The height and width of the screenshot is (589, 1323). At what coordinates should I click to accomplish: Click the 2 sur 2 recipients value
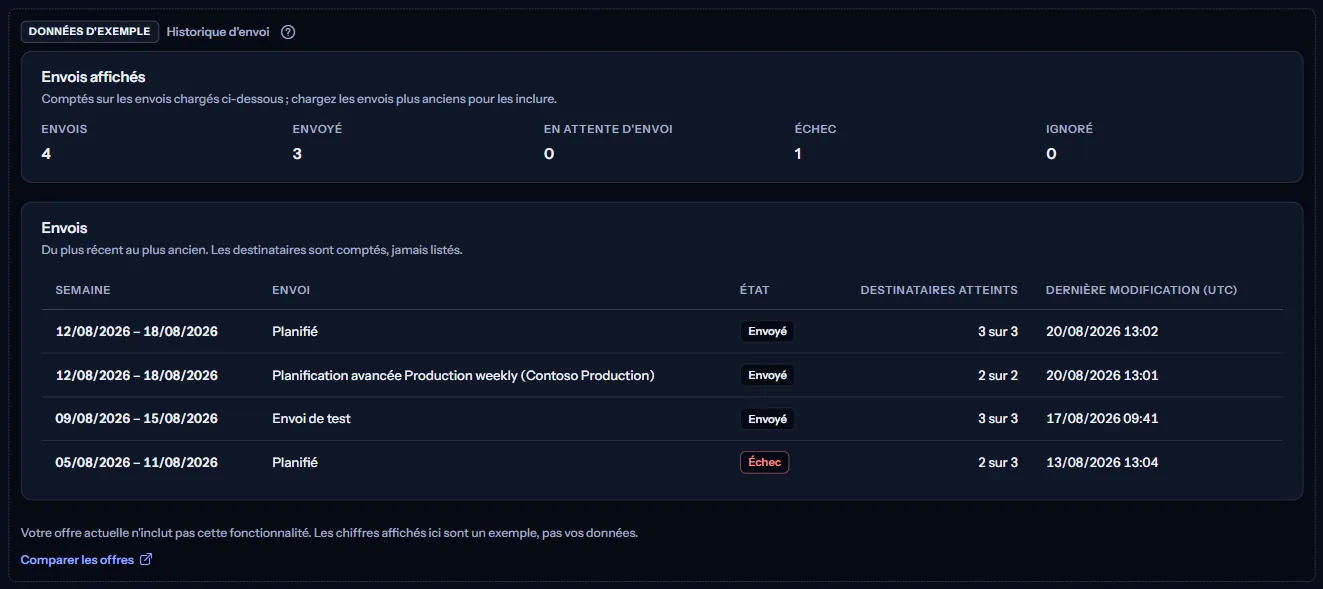click(x=998, y=375)
